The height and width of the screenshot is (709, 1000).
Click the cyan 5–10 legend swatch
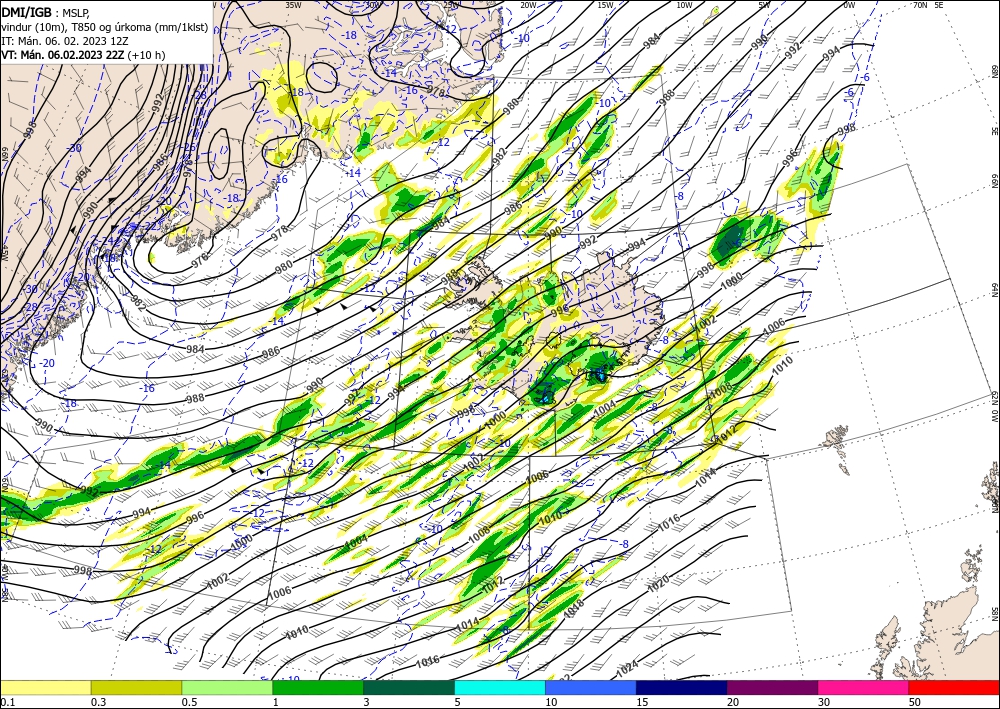tap(500, 687)
